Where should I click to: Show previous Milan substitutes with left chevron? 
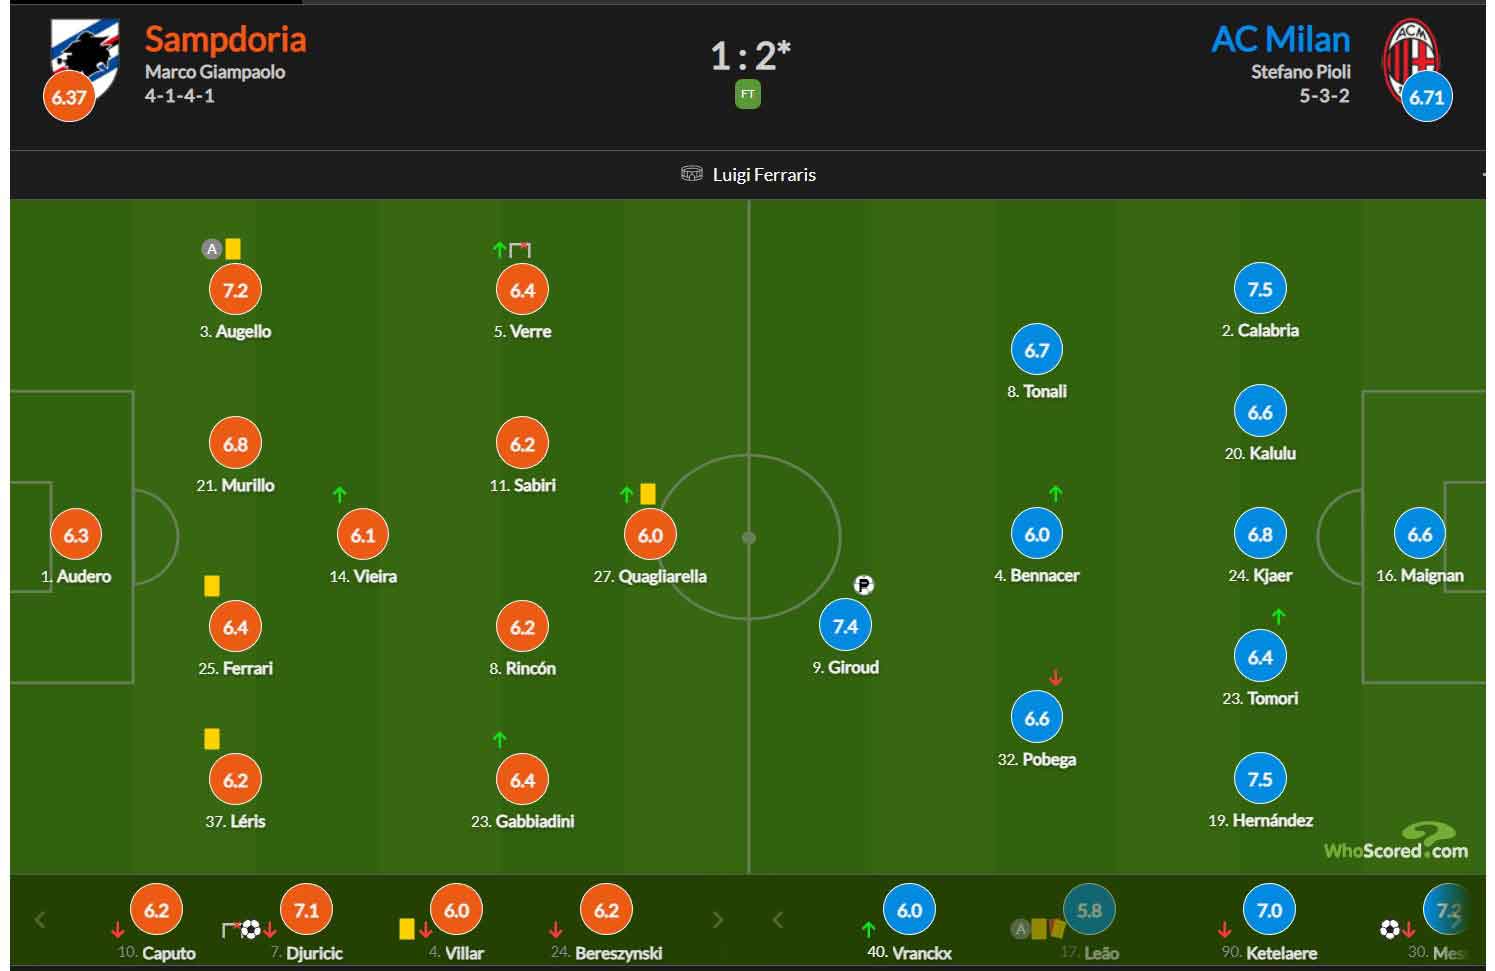778,919
